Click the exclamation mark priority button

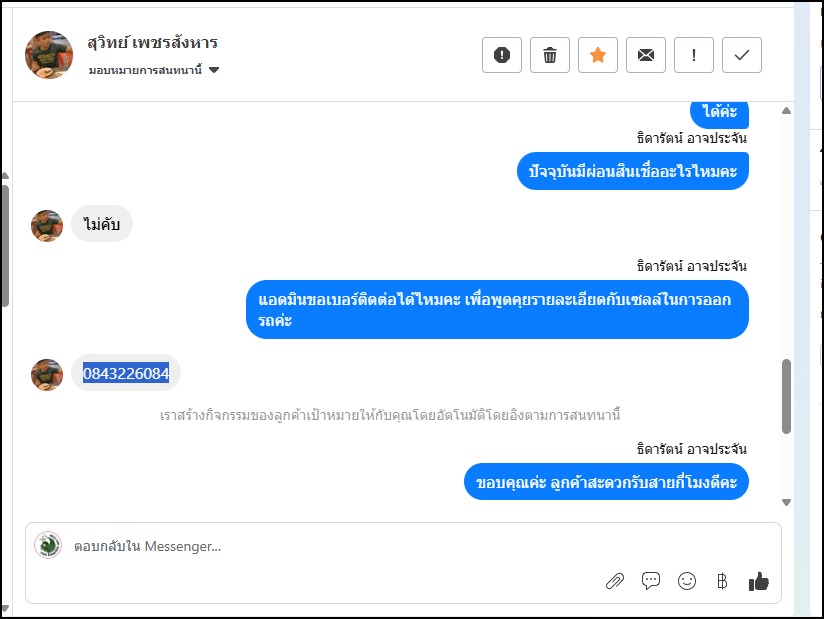click(694, 55)
